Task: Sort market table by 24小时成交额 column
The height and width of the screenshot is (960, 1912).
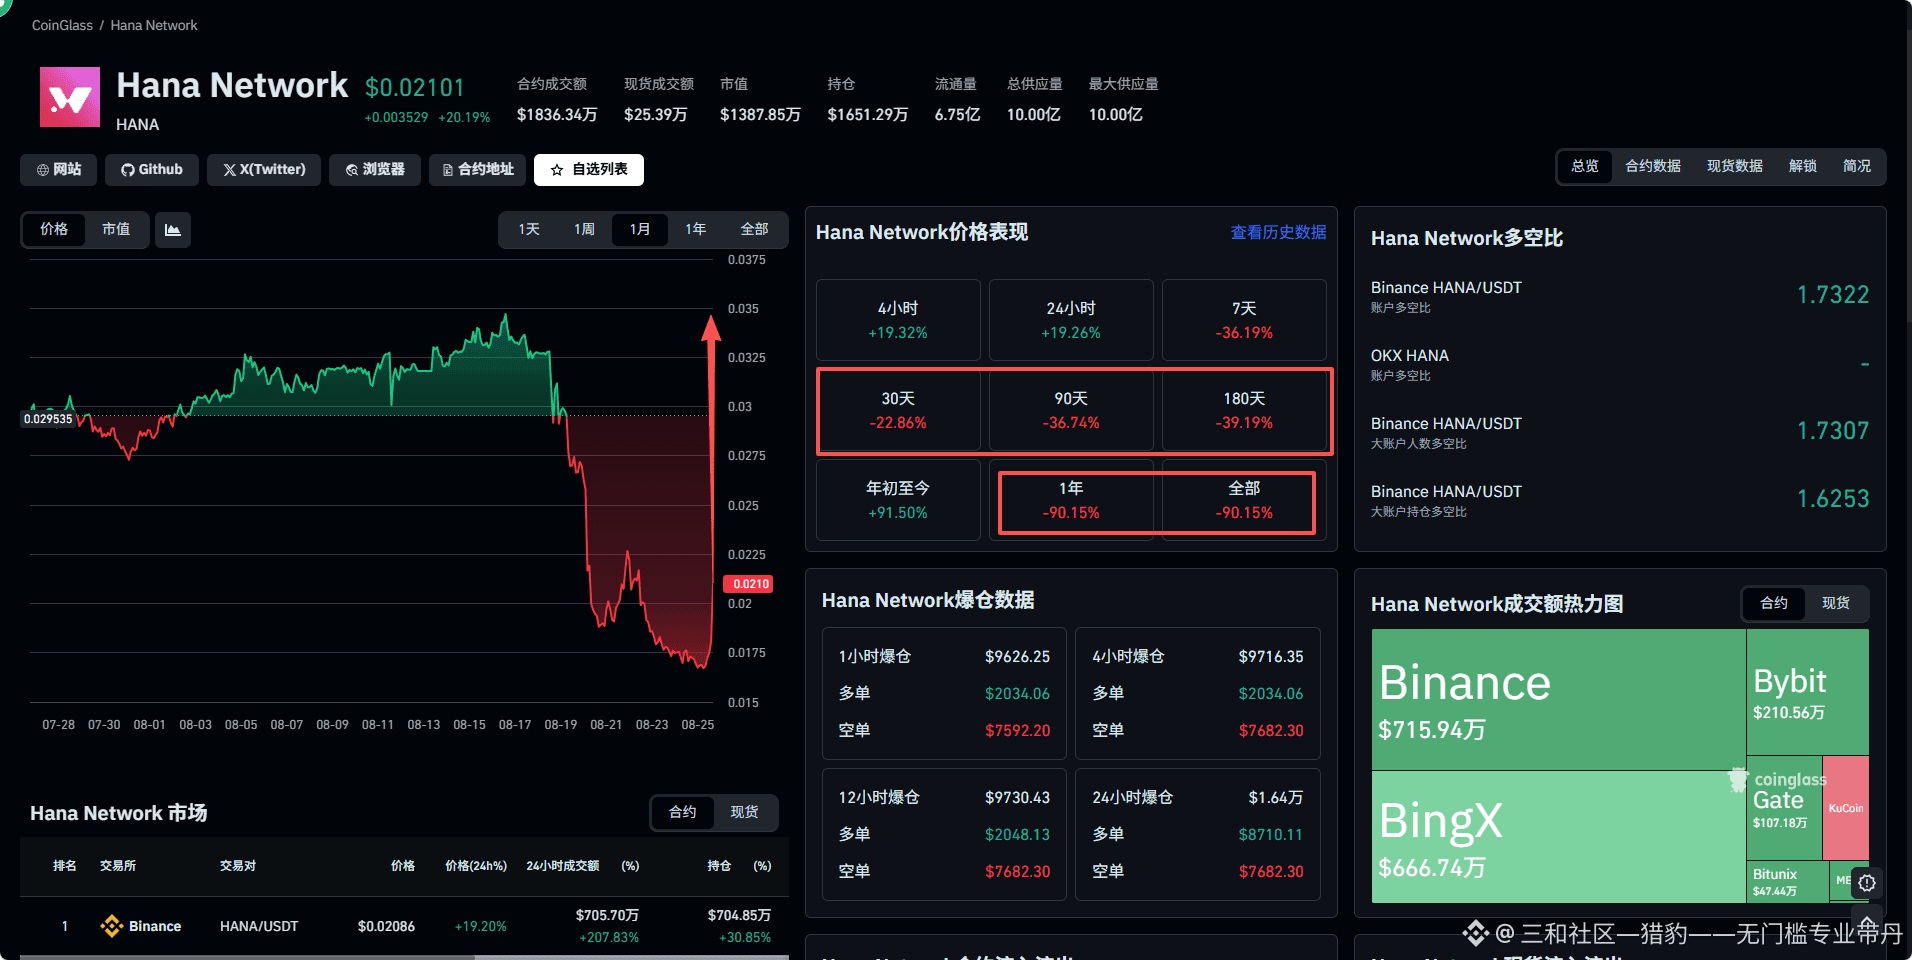Action: click(x=563, y=866)
